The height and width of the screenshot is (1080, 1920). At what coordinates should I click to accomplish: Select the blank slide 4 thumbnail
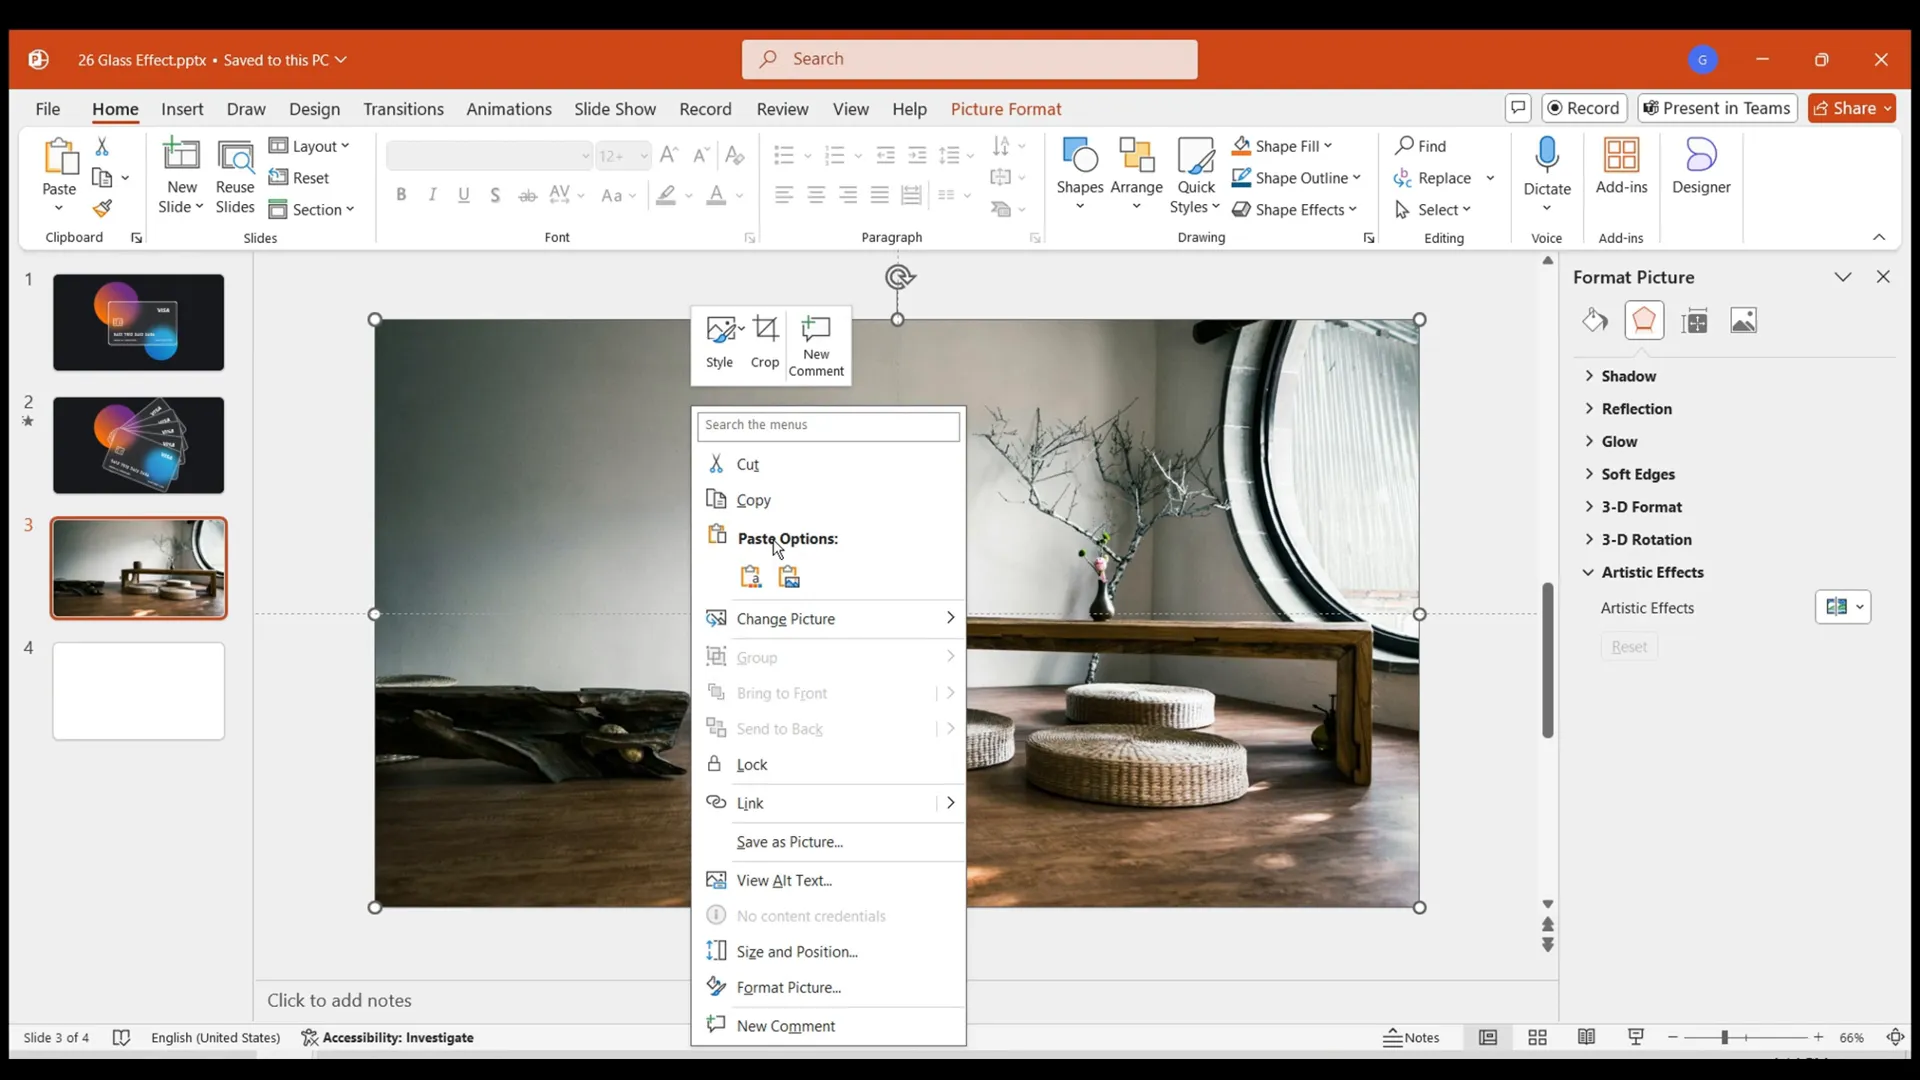(x=139, y=692)
